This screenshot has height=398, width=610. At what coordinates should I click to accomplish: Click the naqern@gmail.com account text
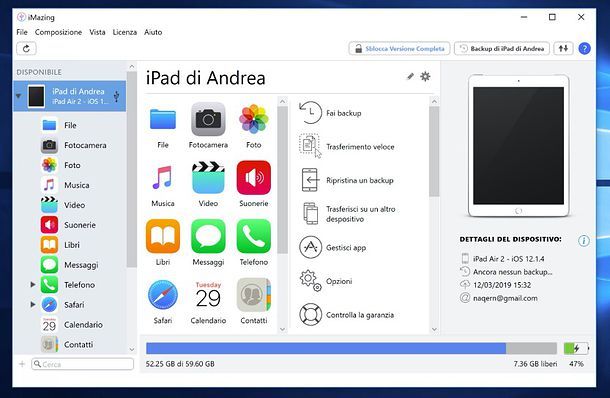click(x=505, y=298)
